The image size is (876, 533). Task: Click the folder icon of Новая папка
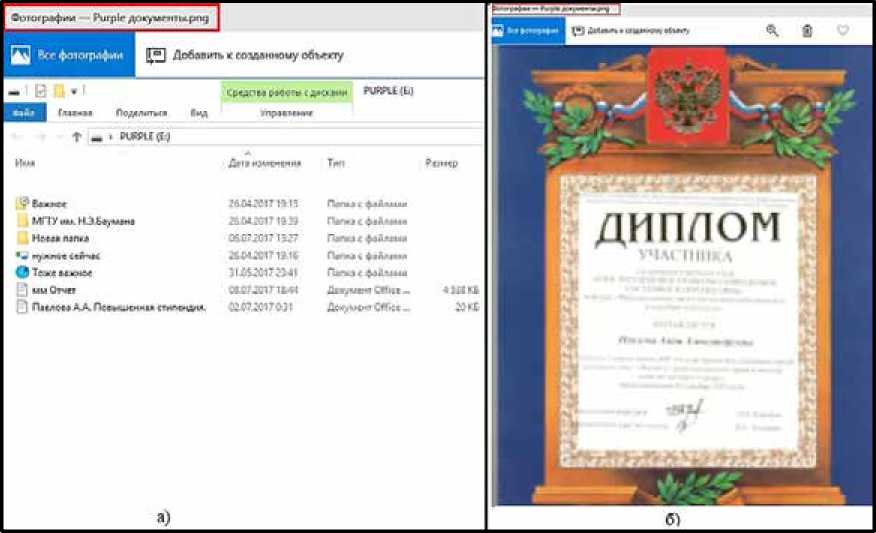[x=22, y=238]
